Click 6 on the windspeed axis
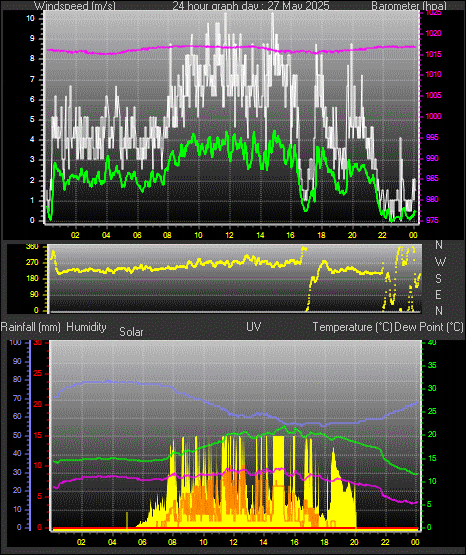The image size is (466, 555). (32, 99)
